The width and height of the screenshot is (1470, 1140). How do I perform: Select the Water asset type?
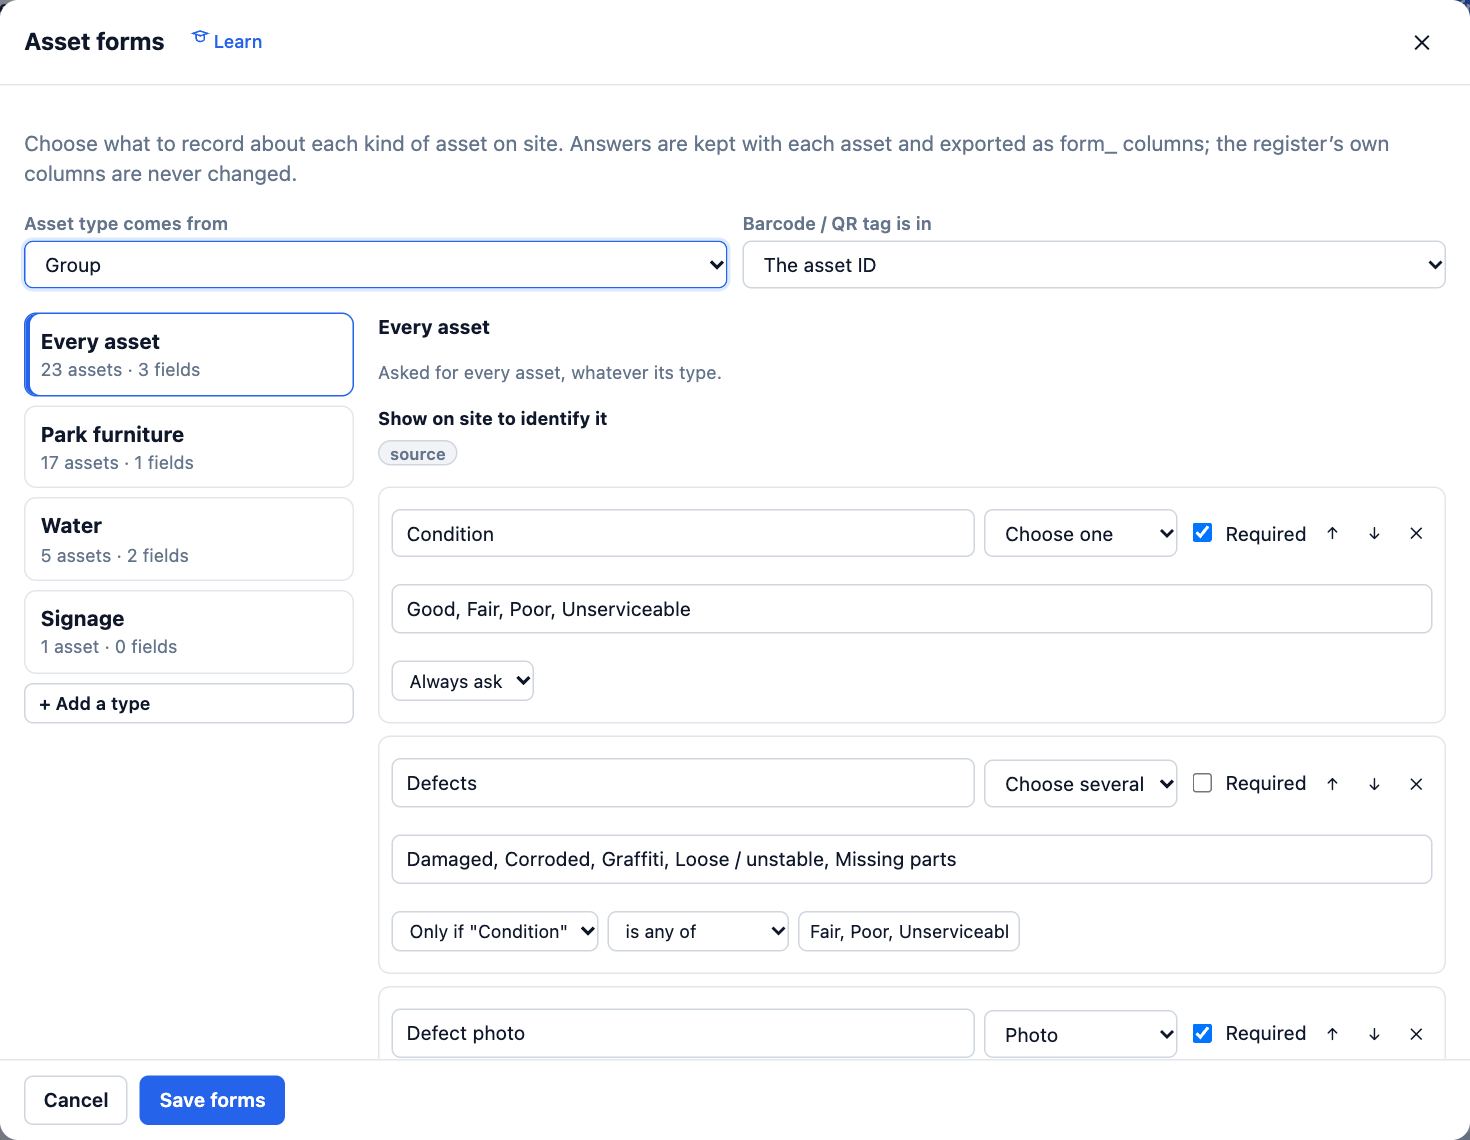point(189,539)
